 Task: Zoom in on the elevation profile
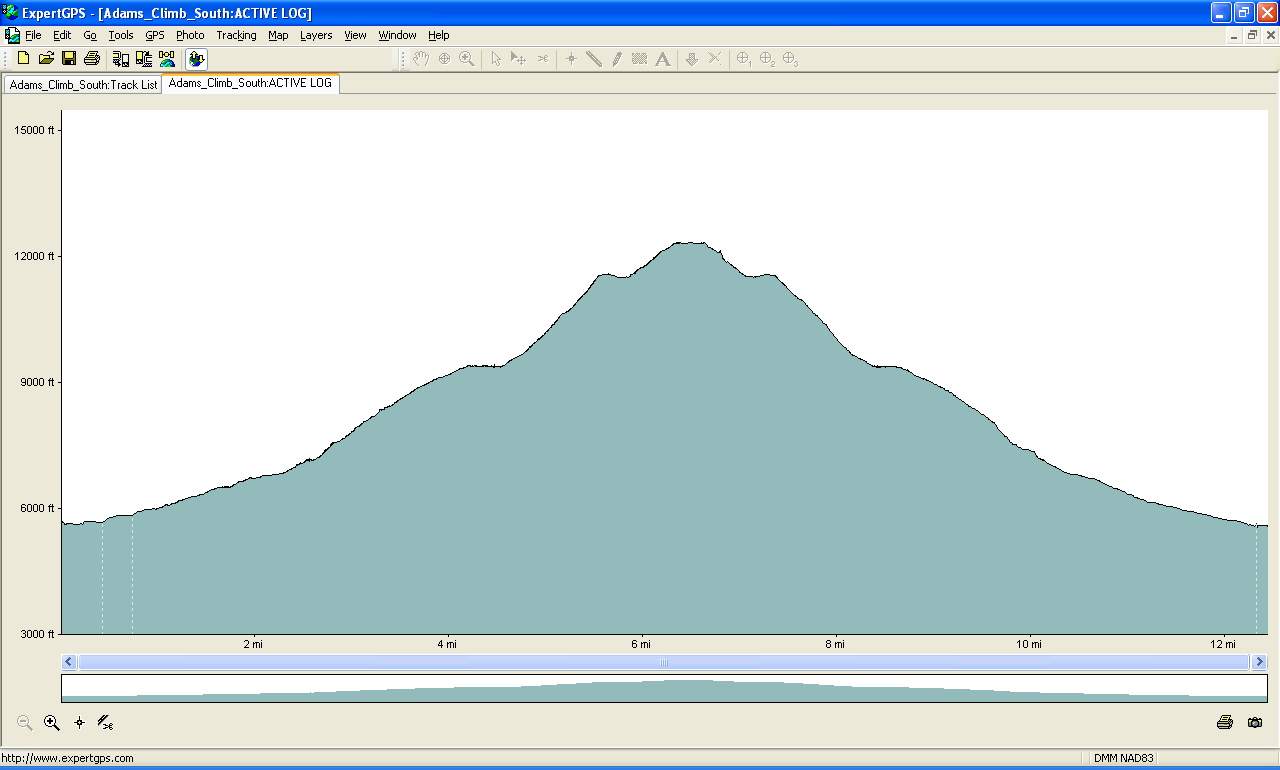52,723
